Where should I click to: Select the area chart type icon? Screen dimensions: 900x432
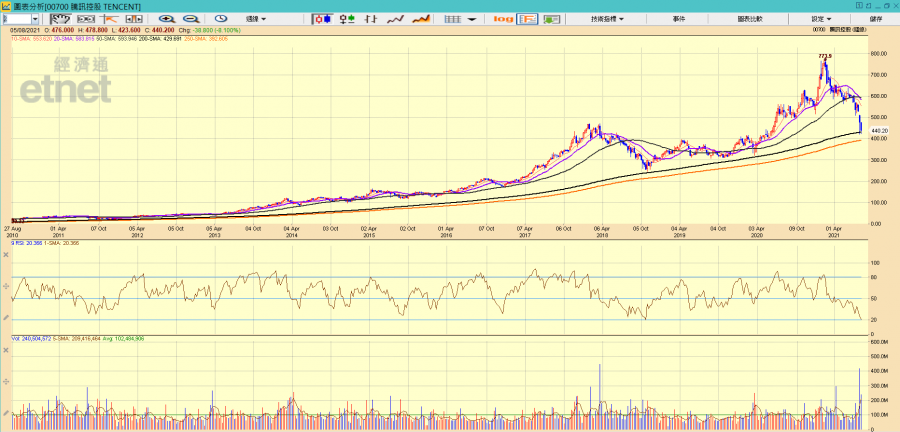(421, 18)
